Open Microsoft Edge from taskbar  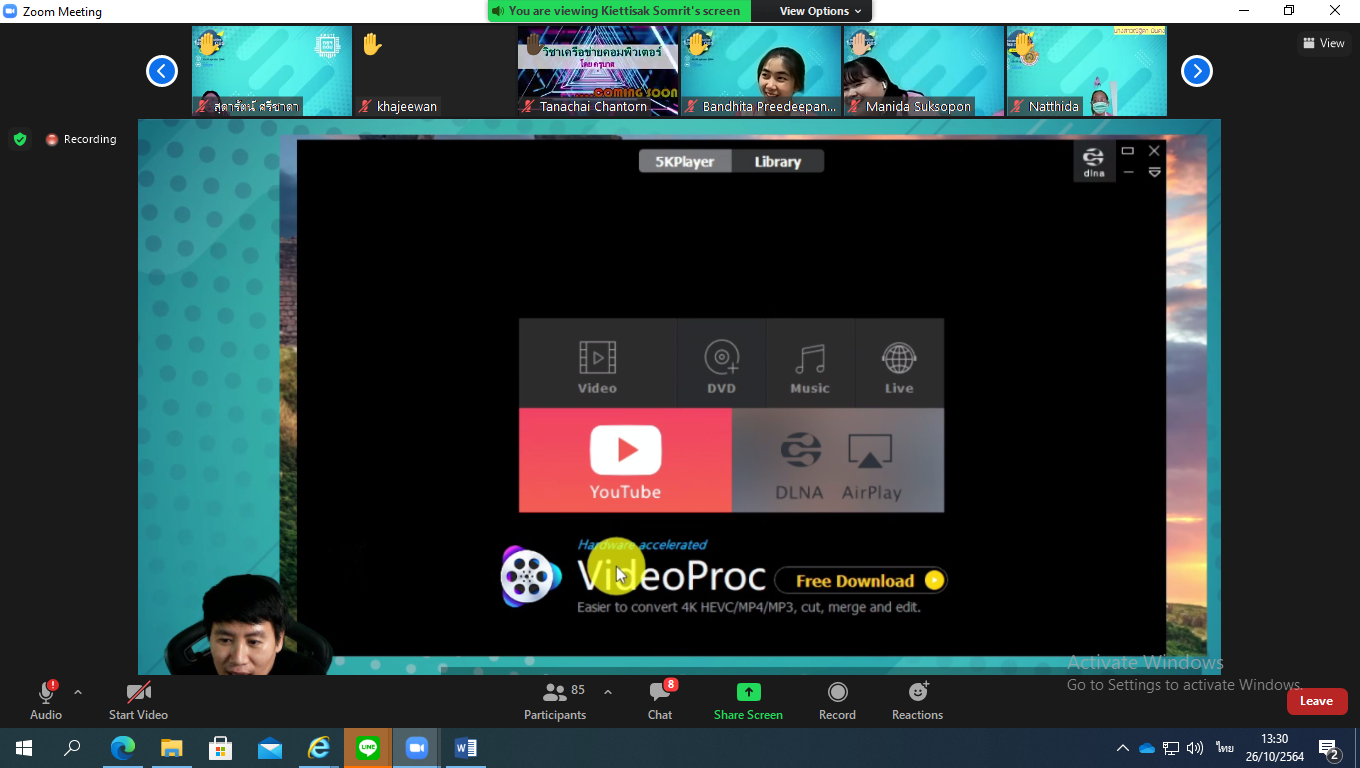tap(123, 748)
